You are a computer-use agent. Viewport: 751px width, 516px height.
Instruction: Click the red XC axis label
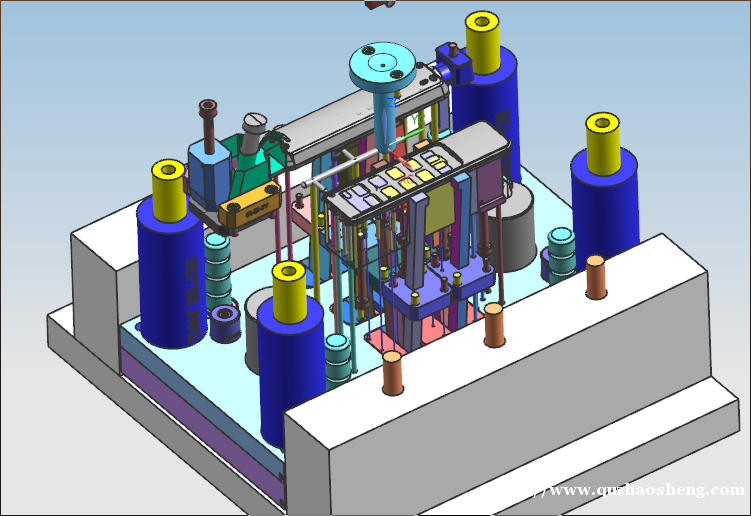tap(407, 181)
